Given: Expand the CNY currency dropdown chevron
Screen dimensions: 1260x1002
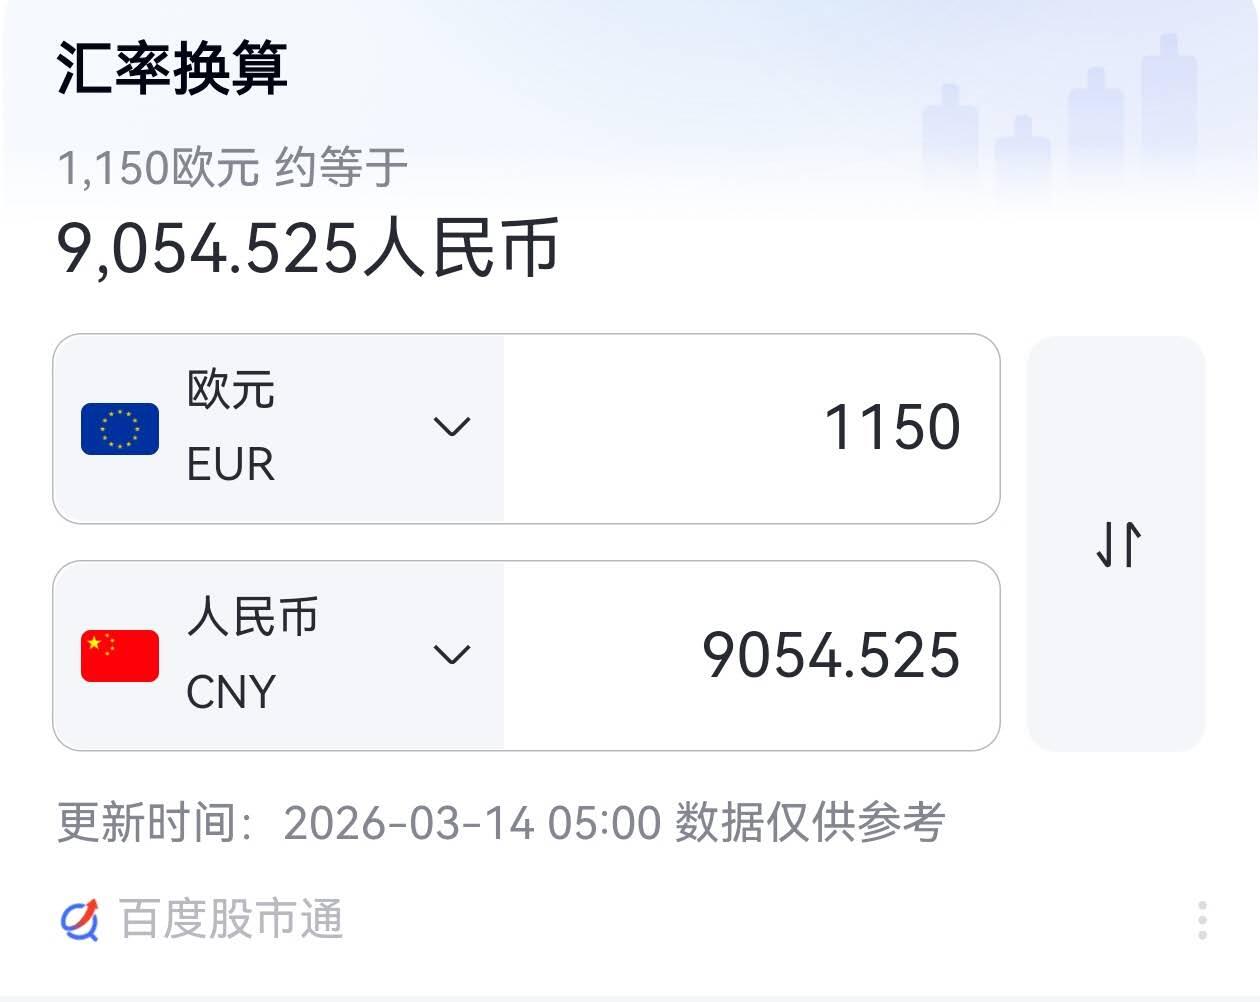Looking at the screenshot, I should (453, 655).
